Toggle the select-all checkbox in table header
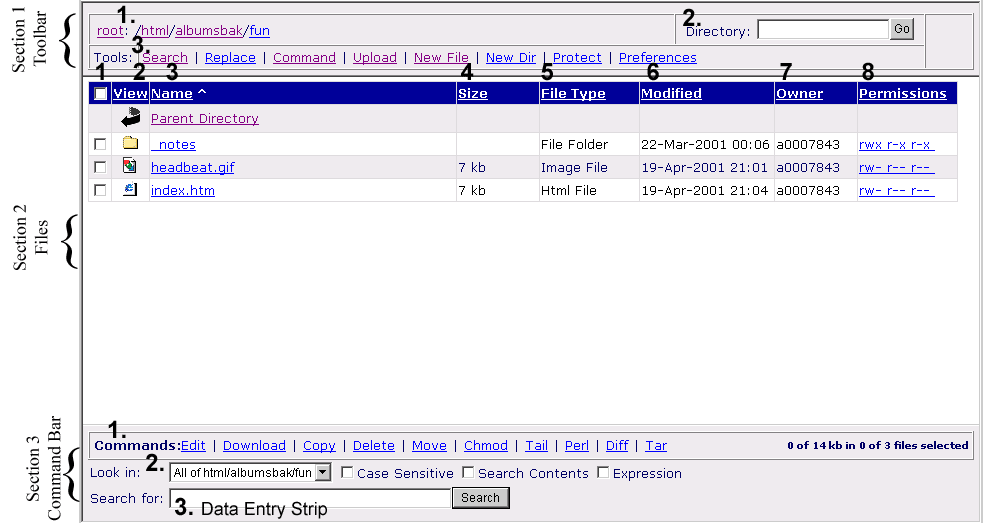 (100, 93)
